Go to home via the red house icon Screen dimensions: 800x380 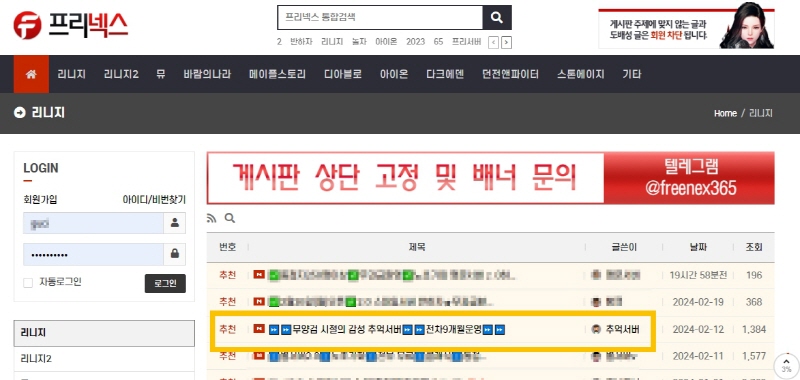[31, 74]
